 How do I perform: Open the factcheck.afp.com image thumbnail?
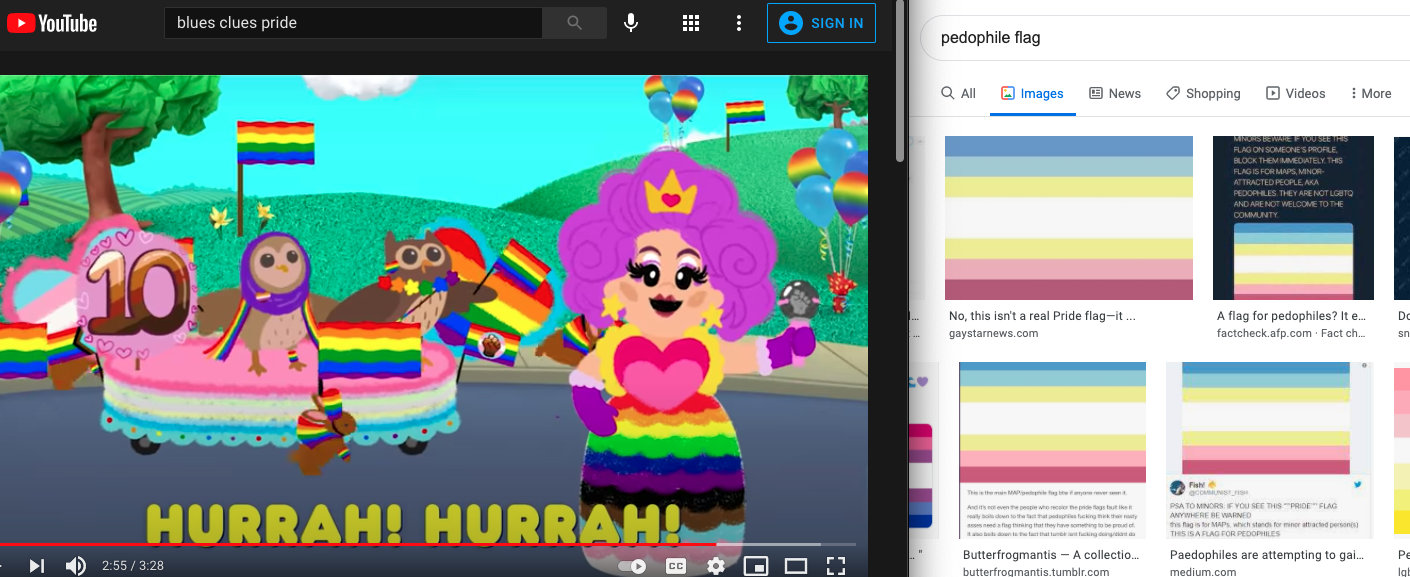click(1293, 218)
